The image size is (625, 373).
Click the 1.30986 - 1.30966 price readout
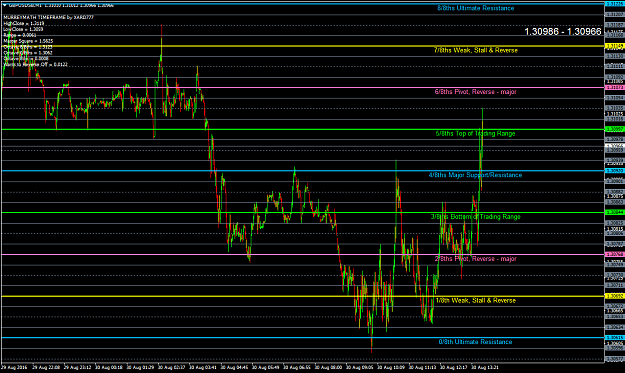point(562,31)
